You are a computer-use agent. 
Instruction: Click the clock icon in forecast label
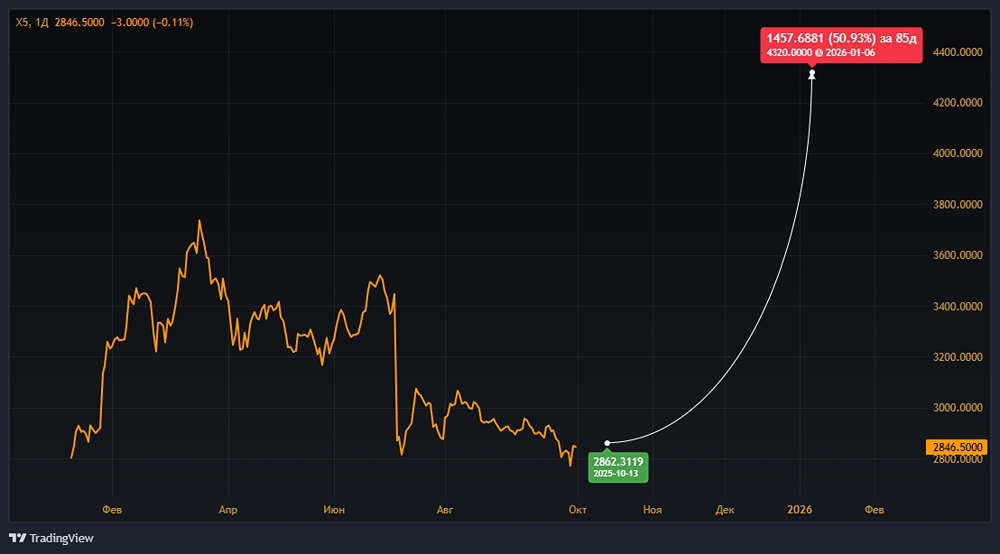tap(819, 53)
